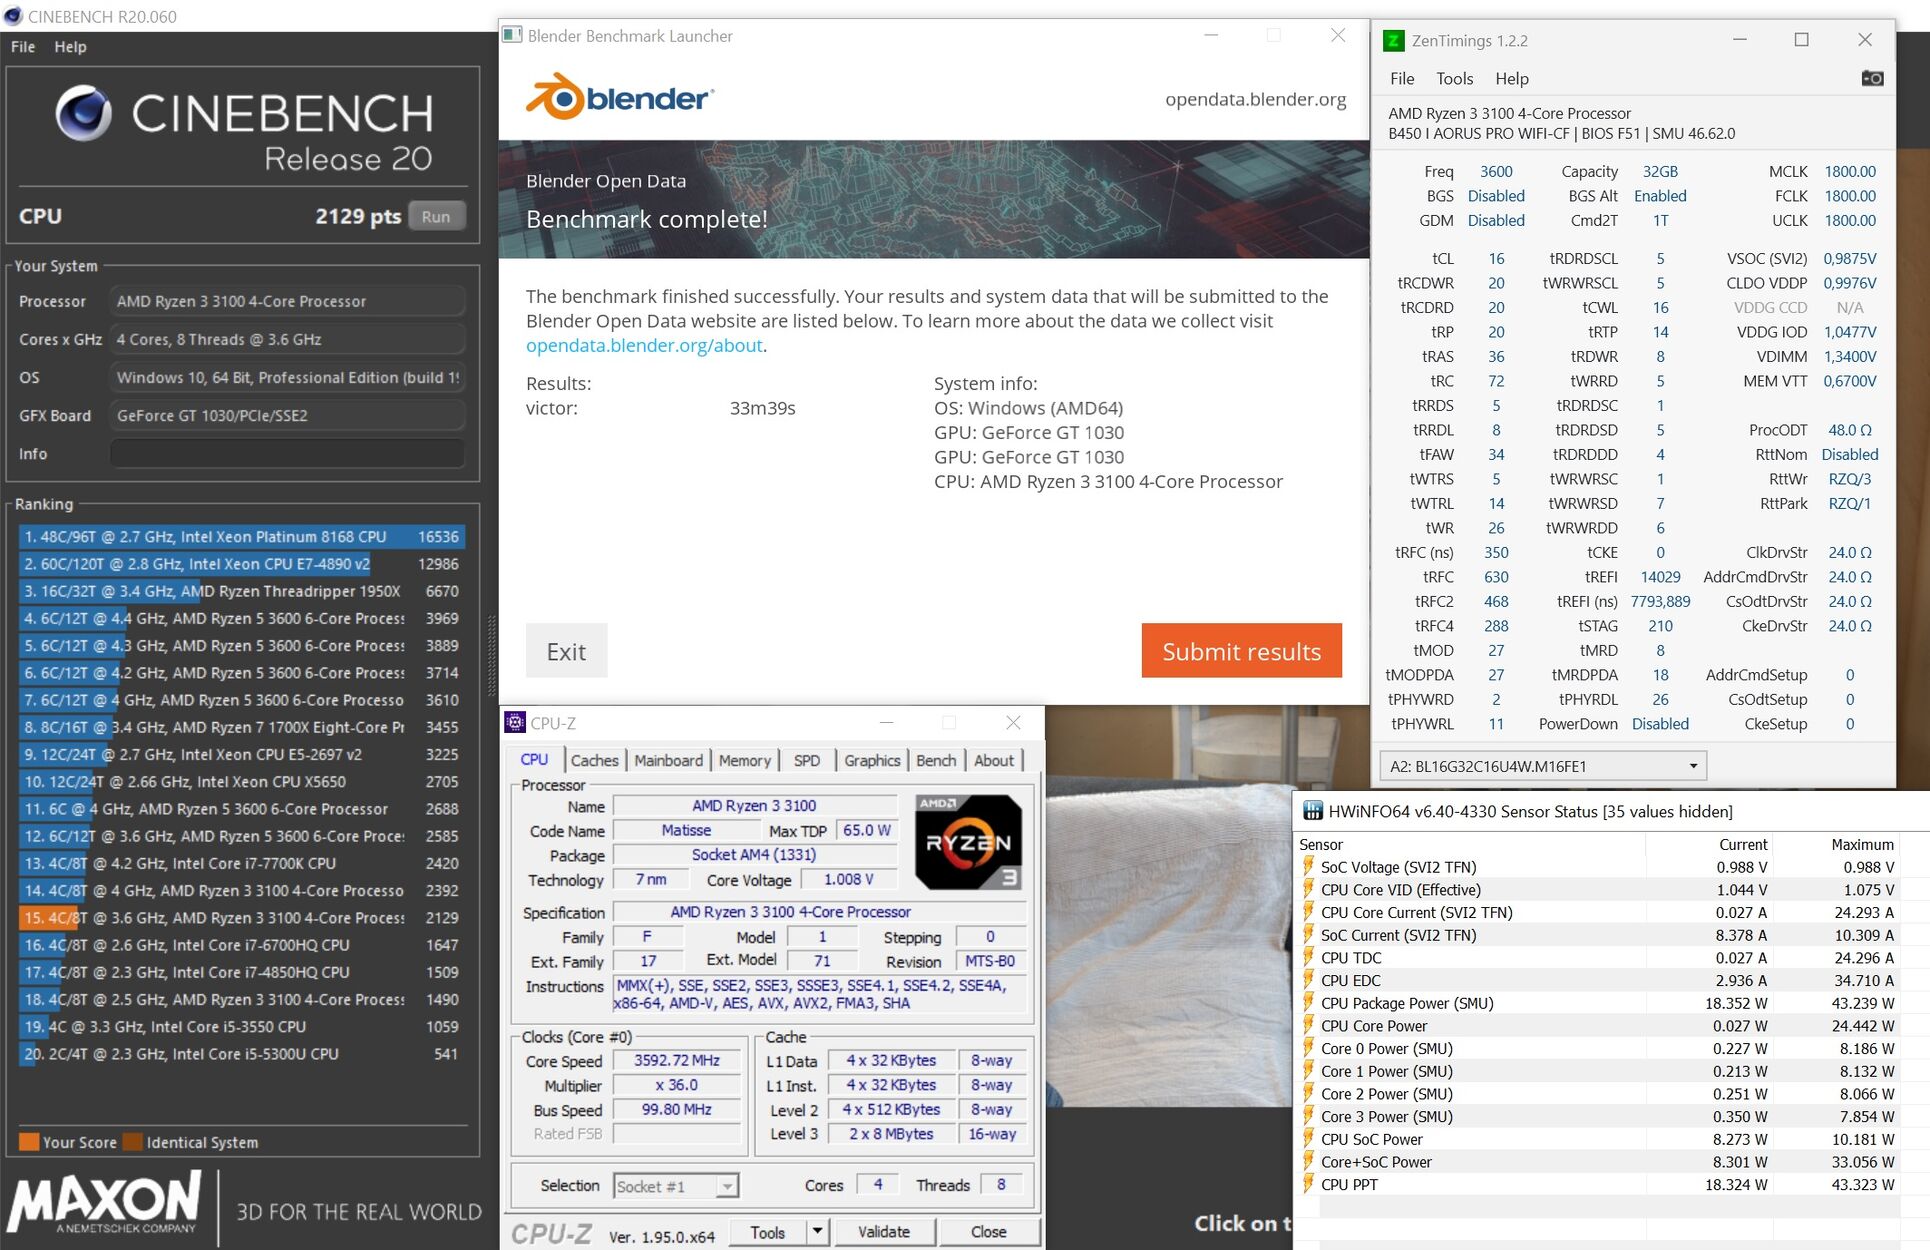Click the Rated FSB field in CPU-Z

(x=677, y=1134)
